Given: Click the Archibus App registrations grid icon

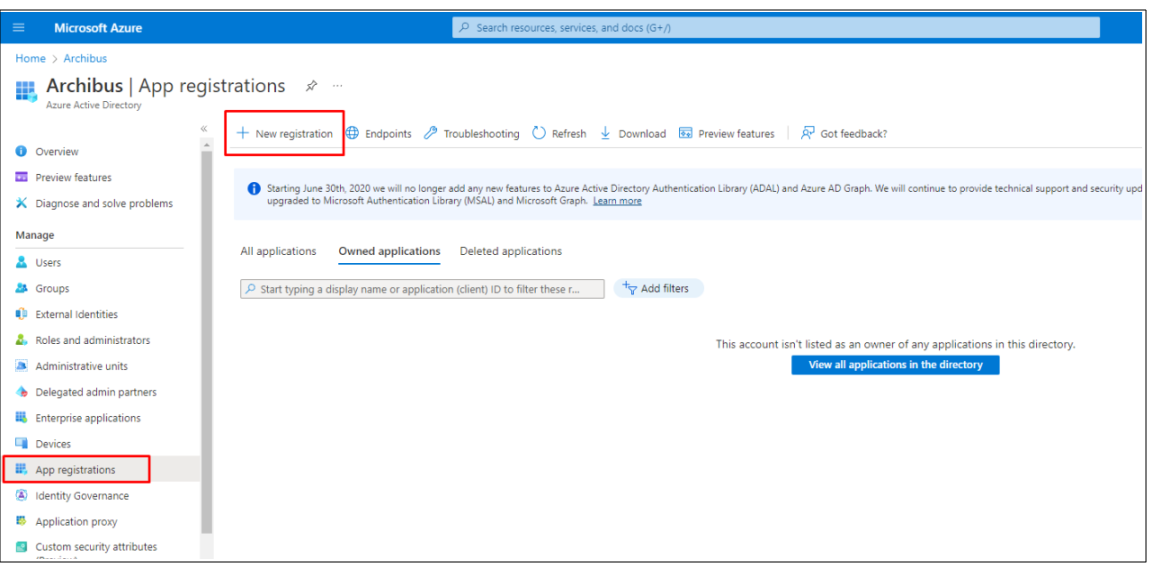Looking at the screenshot, I should click(26, 90).
